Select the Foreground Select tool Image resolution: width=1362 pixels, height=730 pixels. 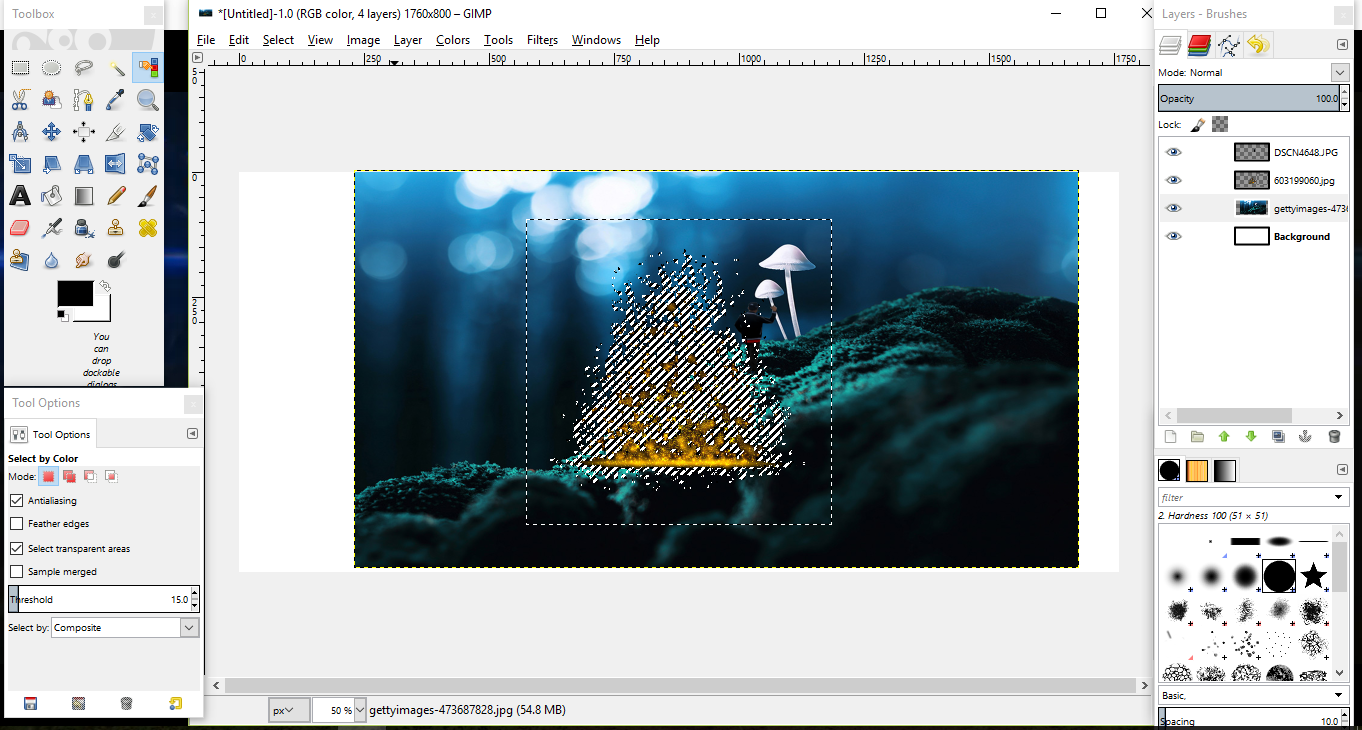pos(52,100)
